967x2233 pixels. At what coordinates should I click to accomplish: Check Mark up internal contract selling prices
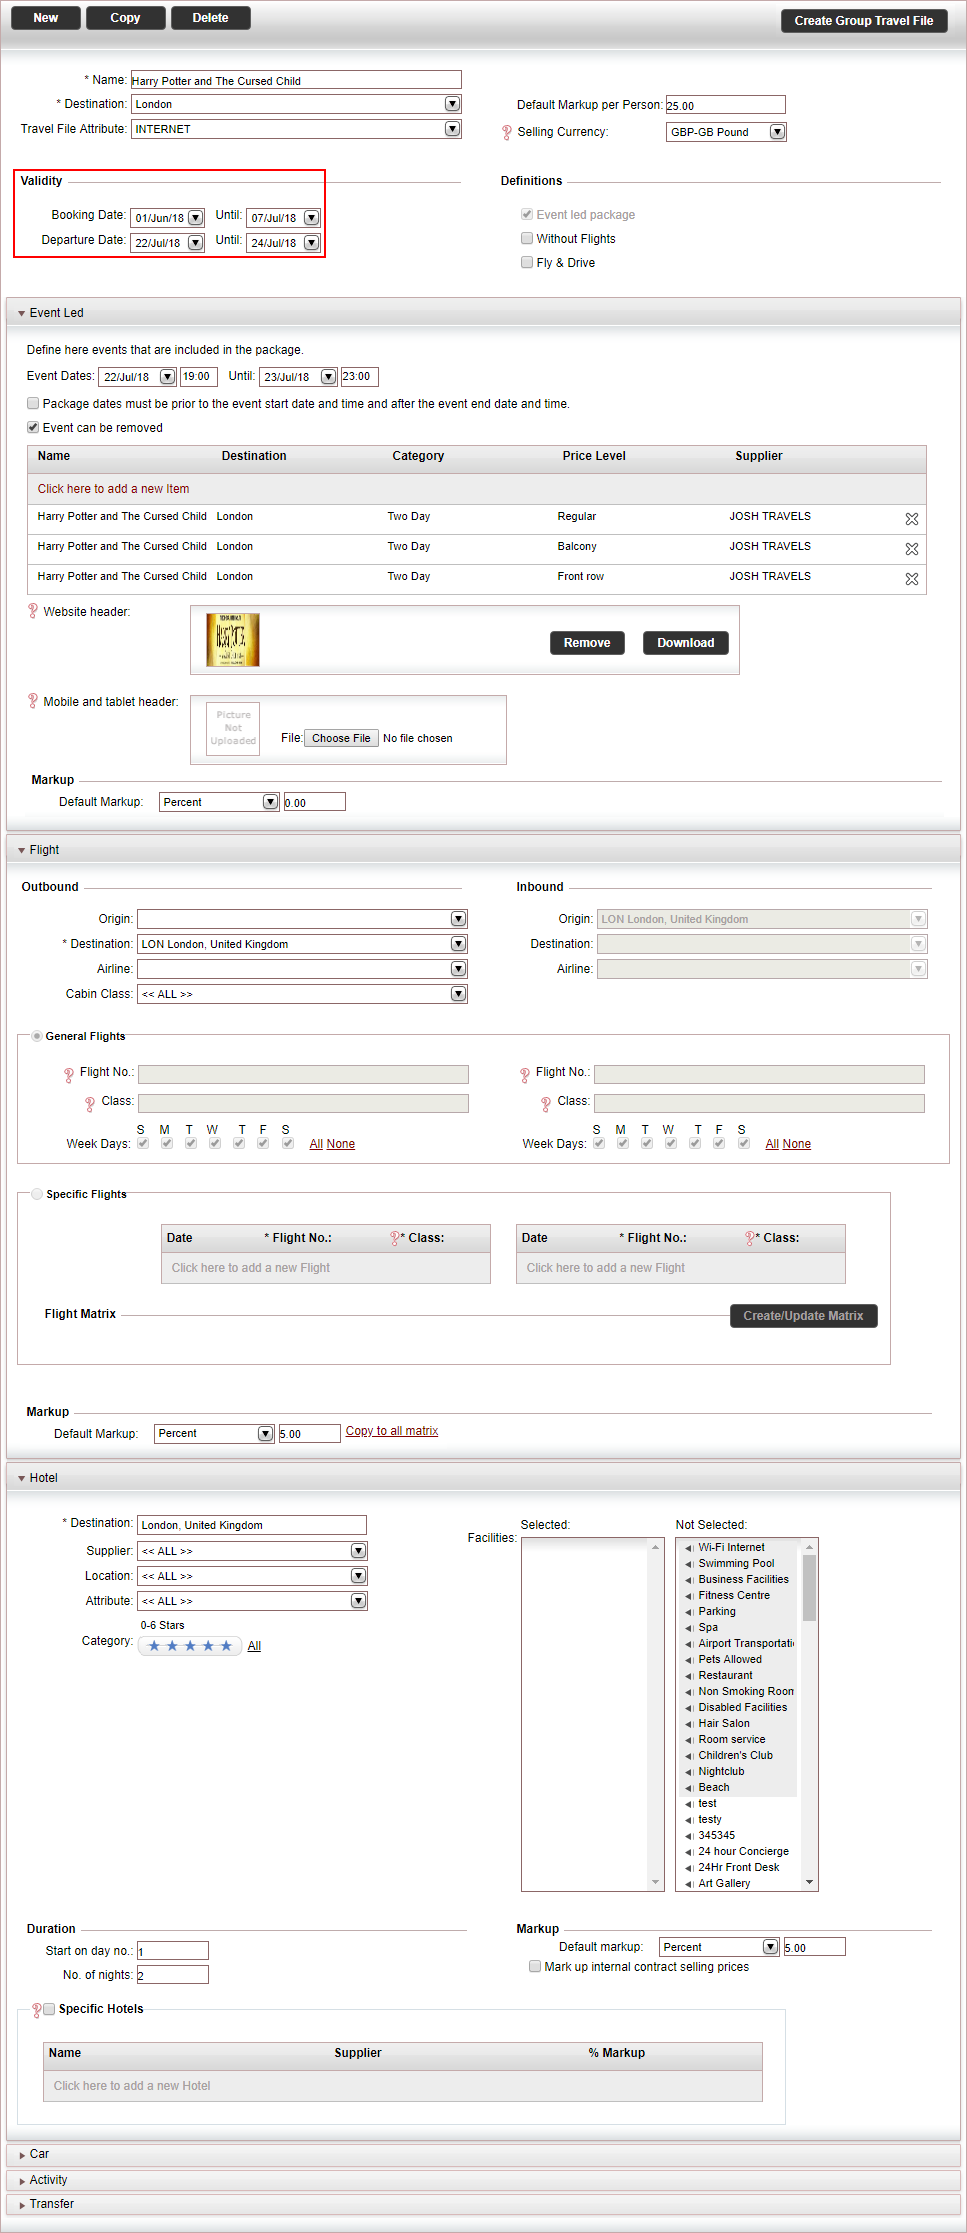point(535,1966)
